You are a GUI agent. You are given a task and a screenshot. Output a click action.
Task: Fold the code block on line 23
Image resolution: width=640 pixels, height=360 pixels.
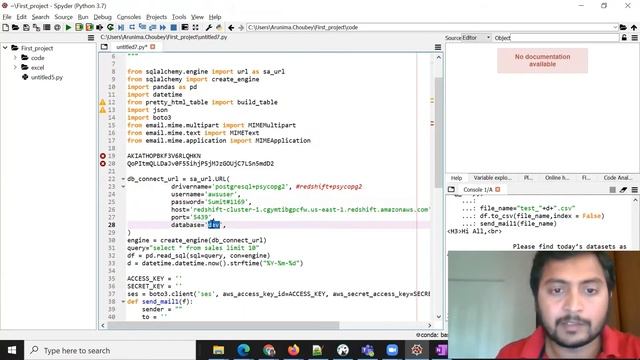(123, 187)
